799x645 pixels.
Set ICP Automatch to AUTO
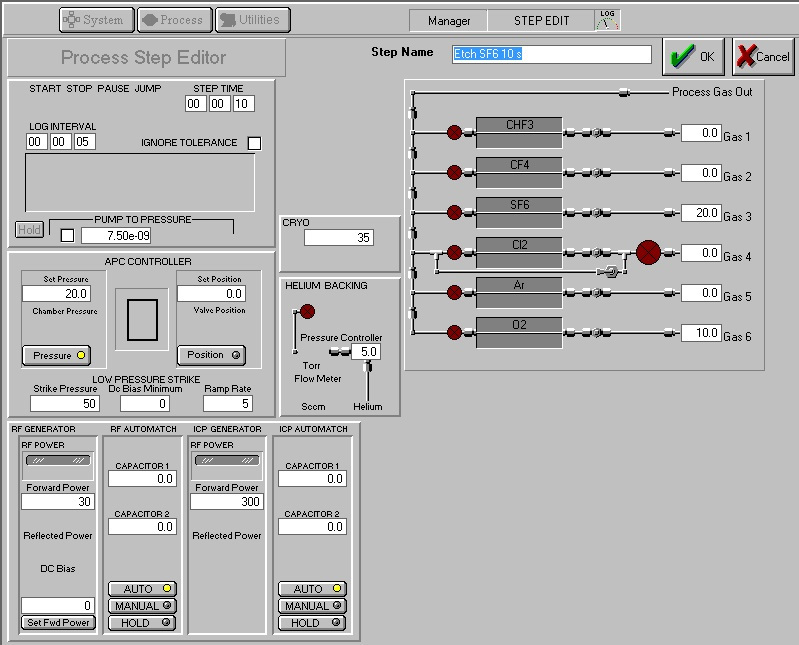[312, 589]
